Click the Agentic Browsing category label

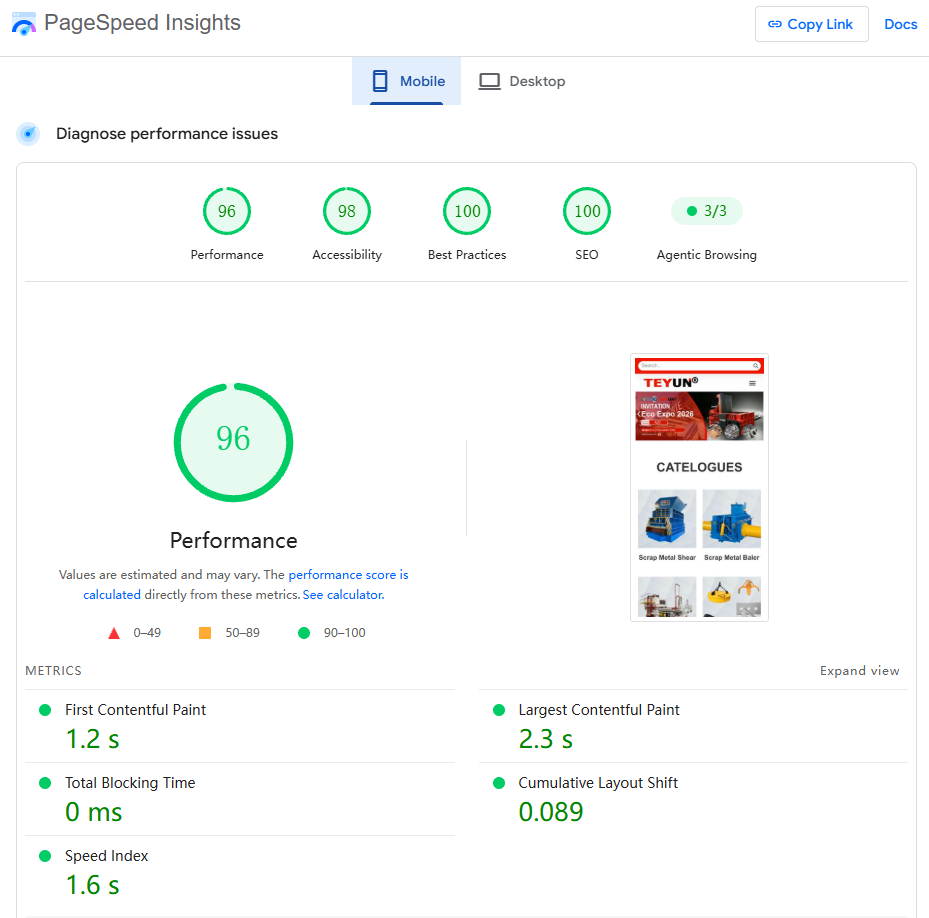pos(706,255)
